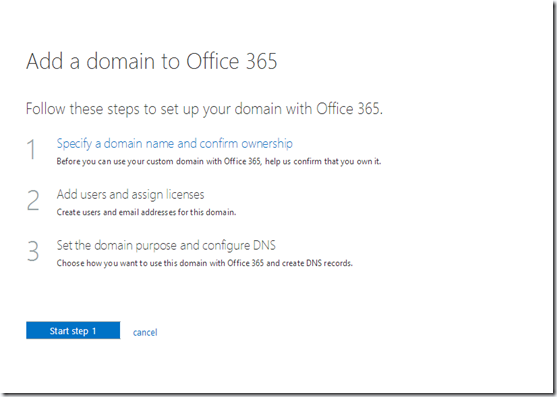Click the cancel link
Image resolution: width=557 pixels, height=397 pixels.
click(x=145, y=332)
